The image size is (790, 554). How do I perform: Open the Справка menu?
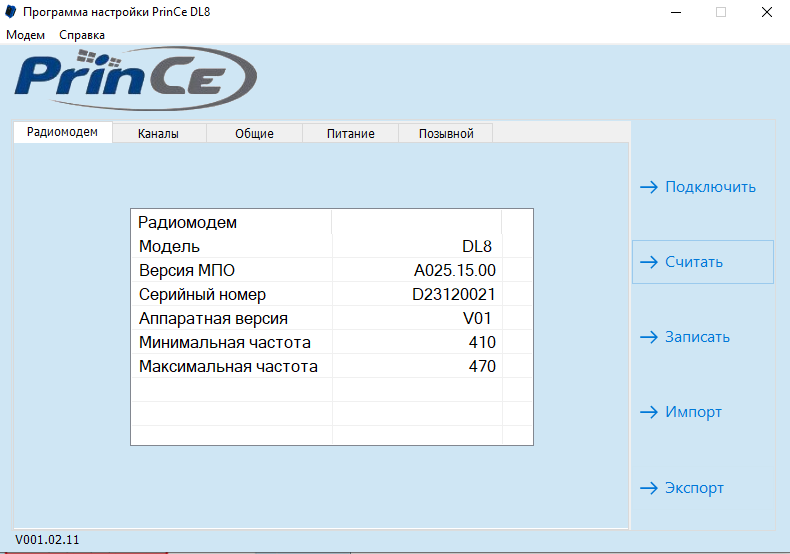click(82, 35)
